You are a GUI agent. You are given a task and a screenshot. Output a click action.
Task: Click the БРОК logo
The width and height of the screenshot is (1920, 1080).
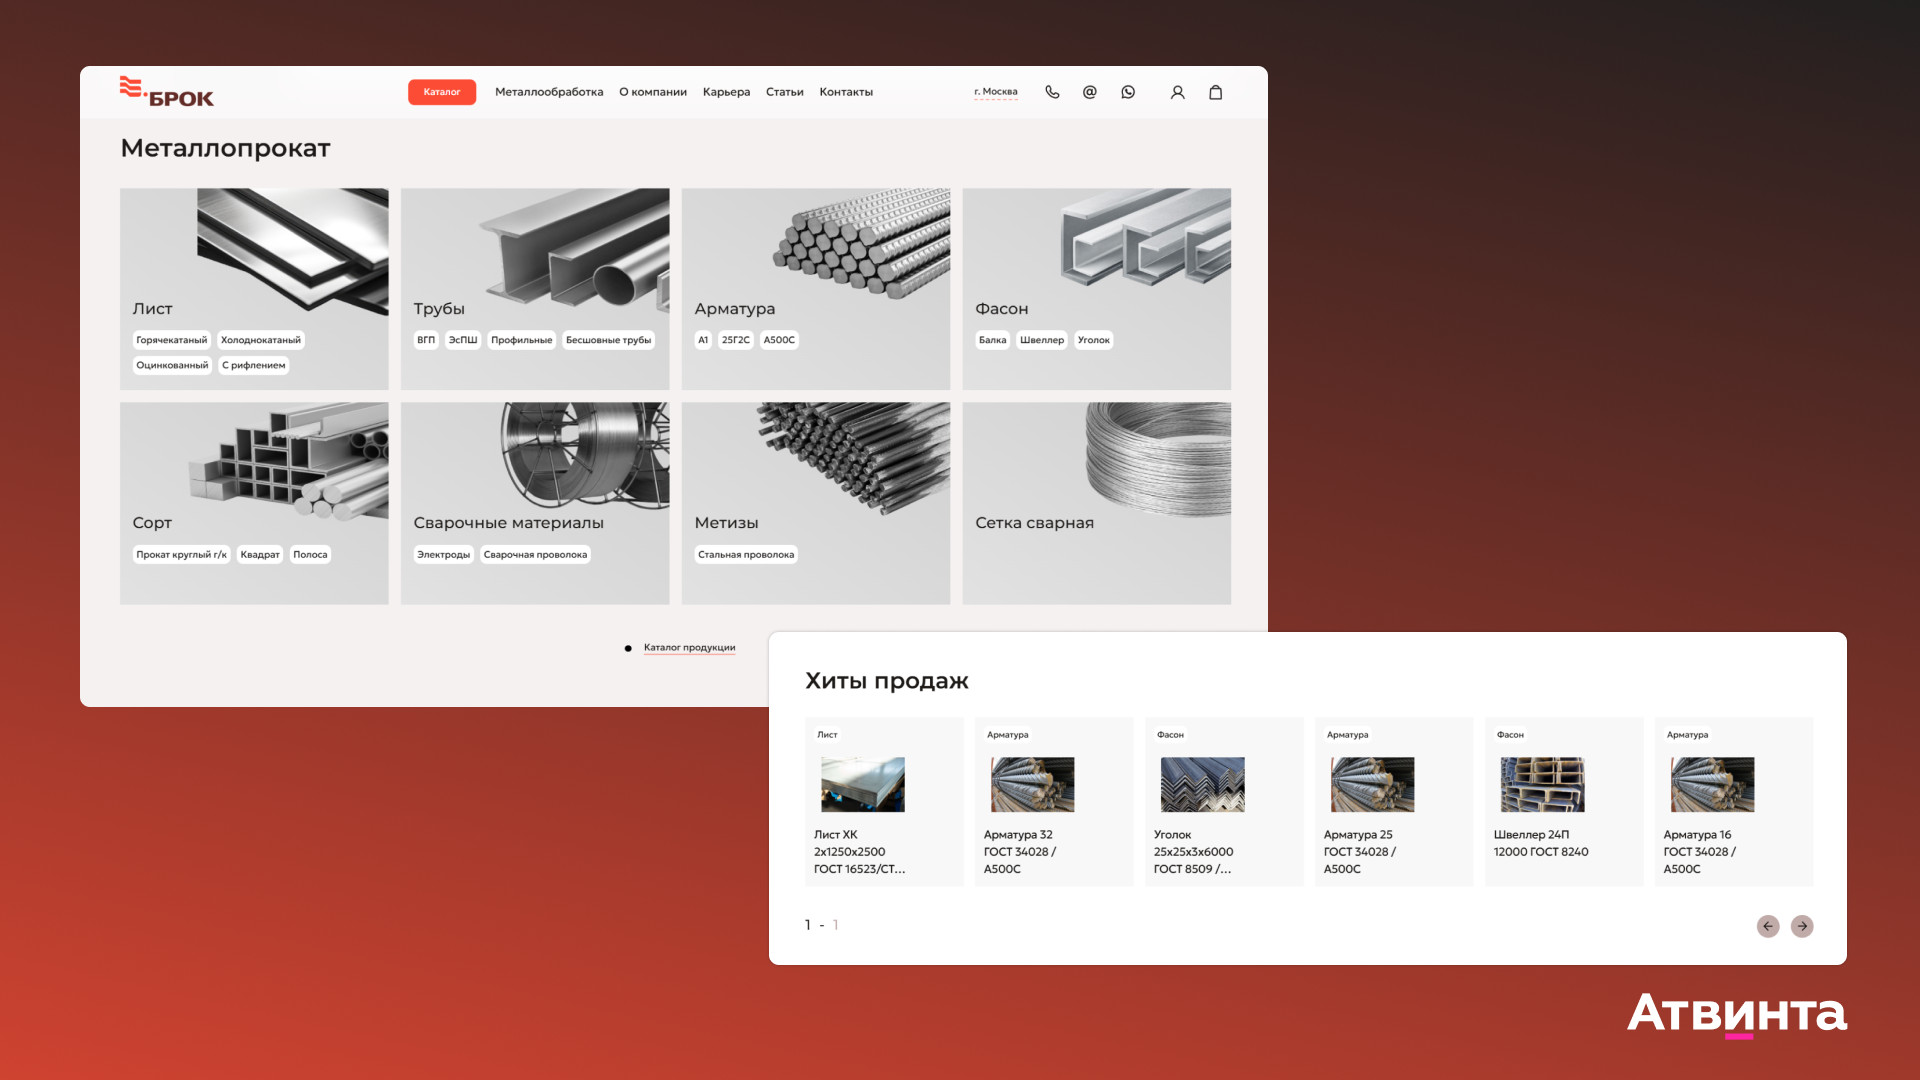167,92
